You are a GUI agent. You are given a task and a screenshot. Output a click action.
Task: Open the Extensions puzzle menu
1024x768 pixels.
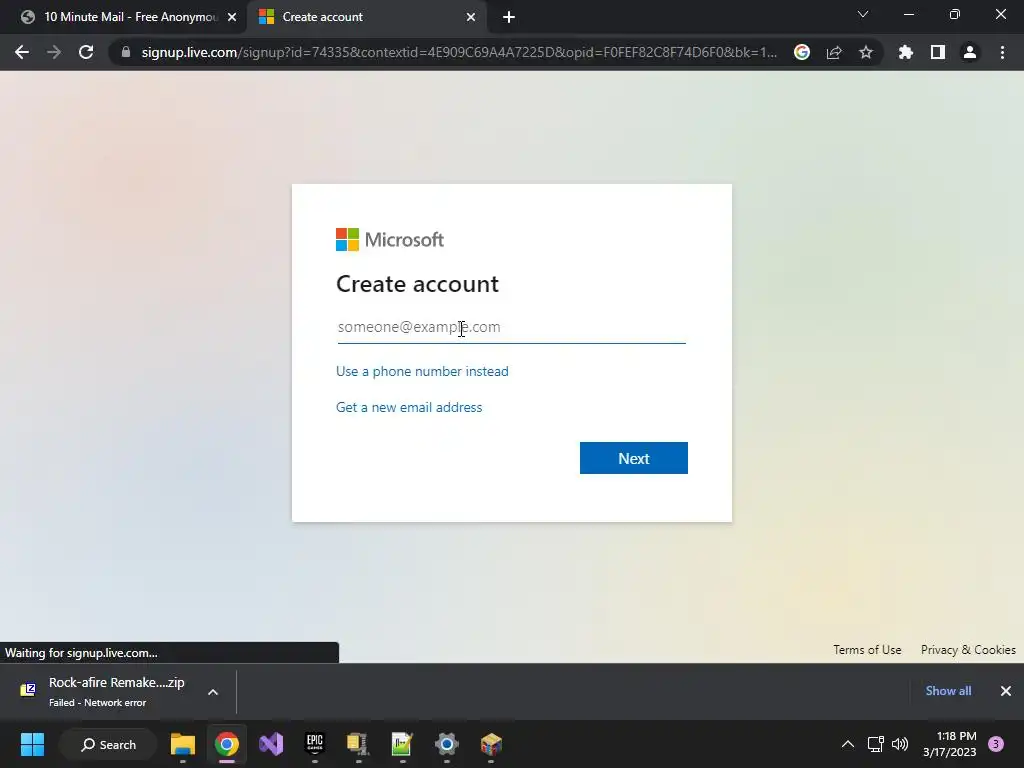tap(906, 52)
